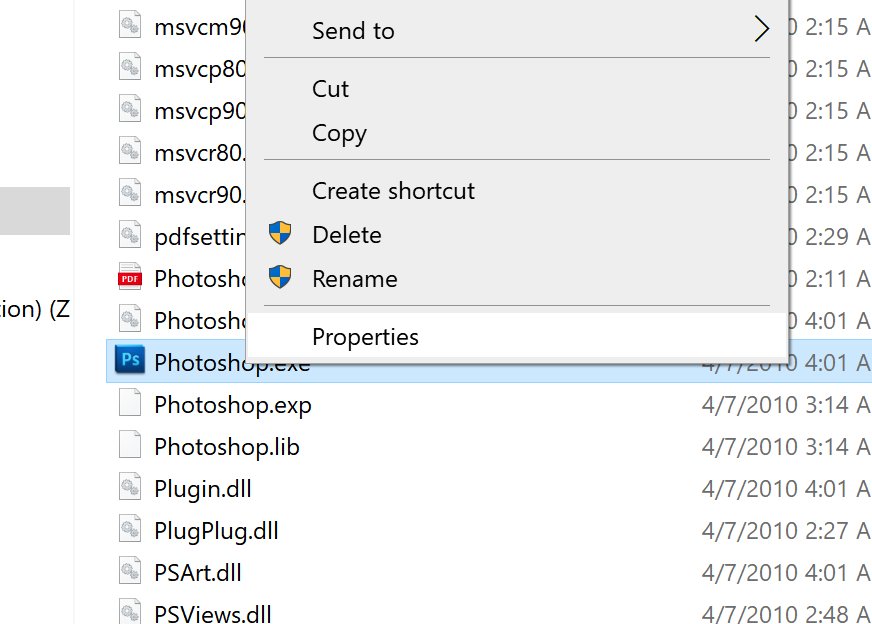Select the Photoshop.lib file name
872x624 pixels.
(x=226, y=446)
